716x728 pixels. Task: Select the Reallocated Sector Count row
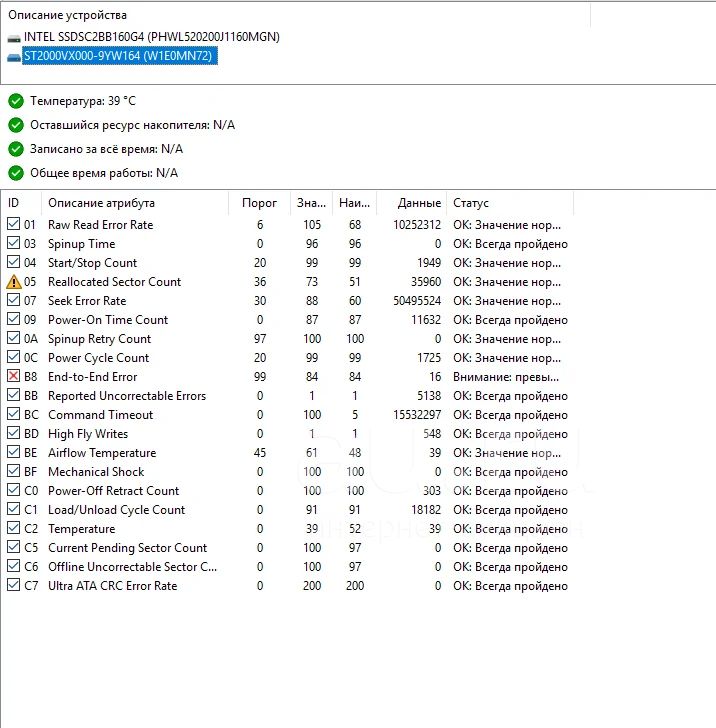click(x=114, y=282)
